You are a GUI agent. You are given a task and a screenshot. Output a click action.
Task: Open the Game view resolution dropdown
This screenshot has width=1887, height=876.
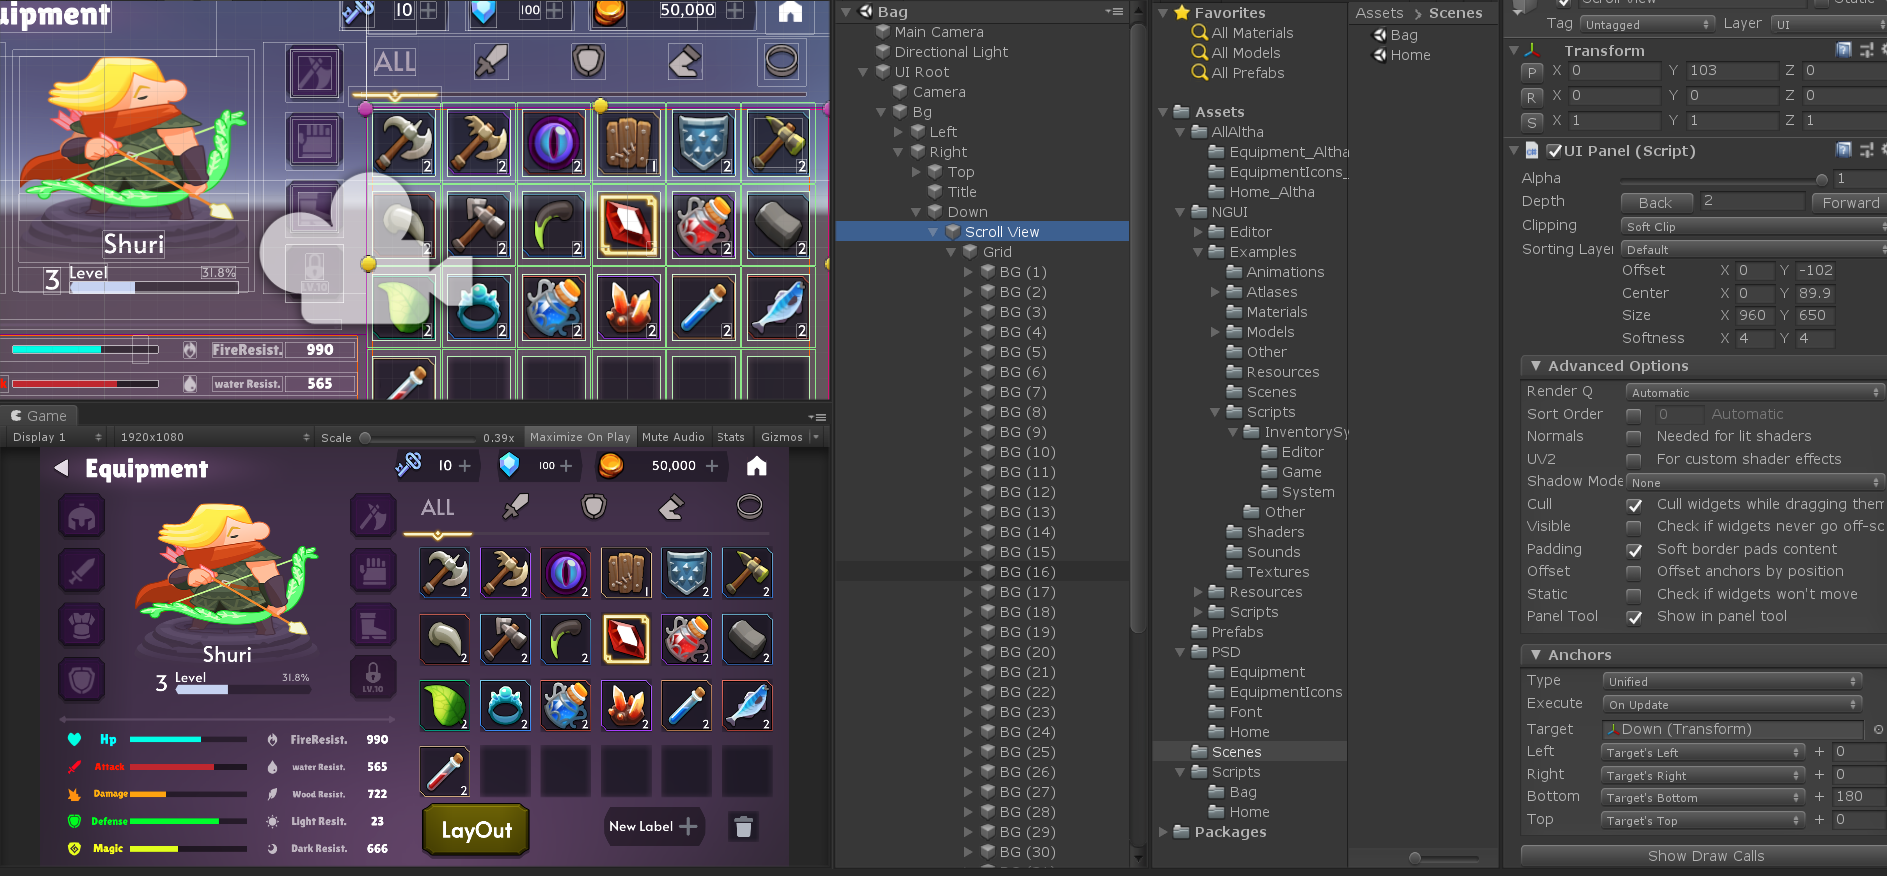click(x=215, y=437)
